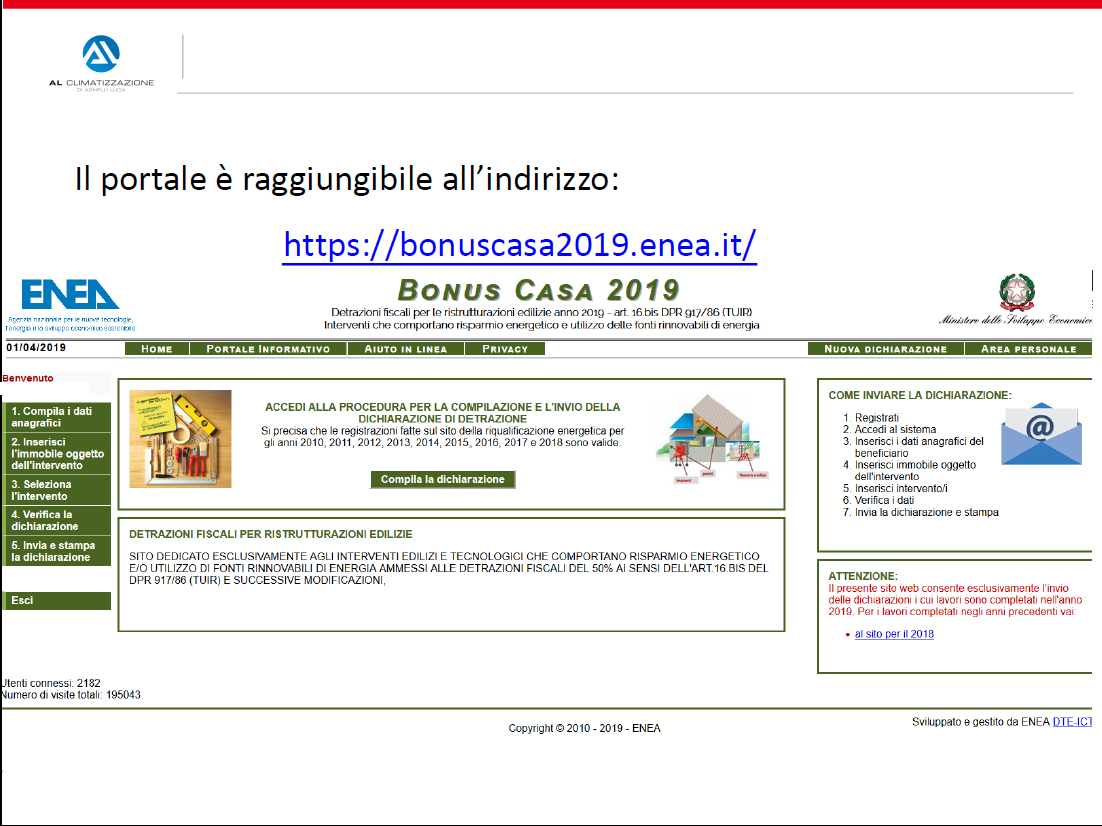Open the Area personale menu
The image size is (1102, 826).
(x=1028, y=349)
